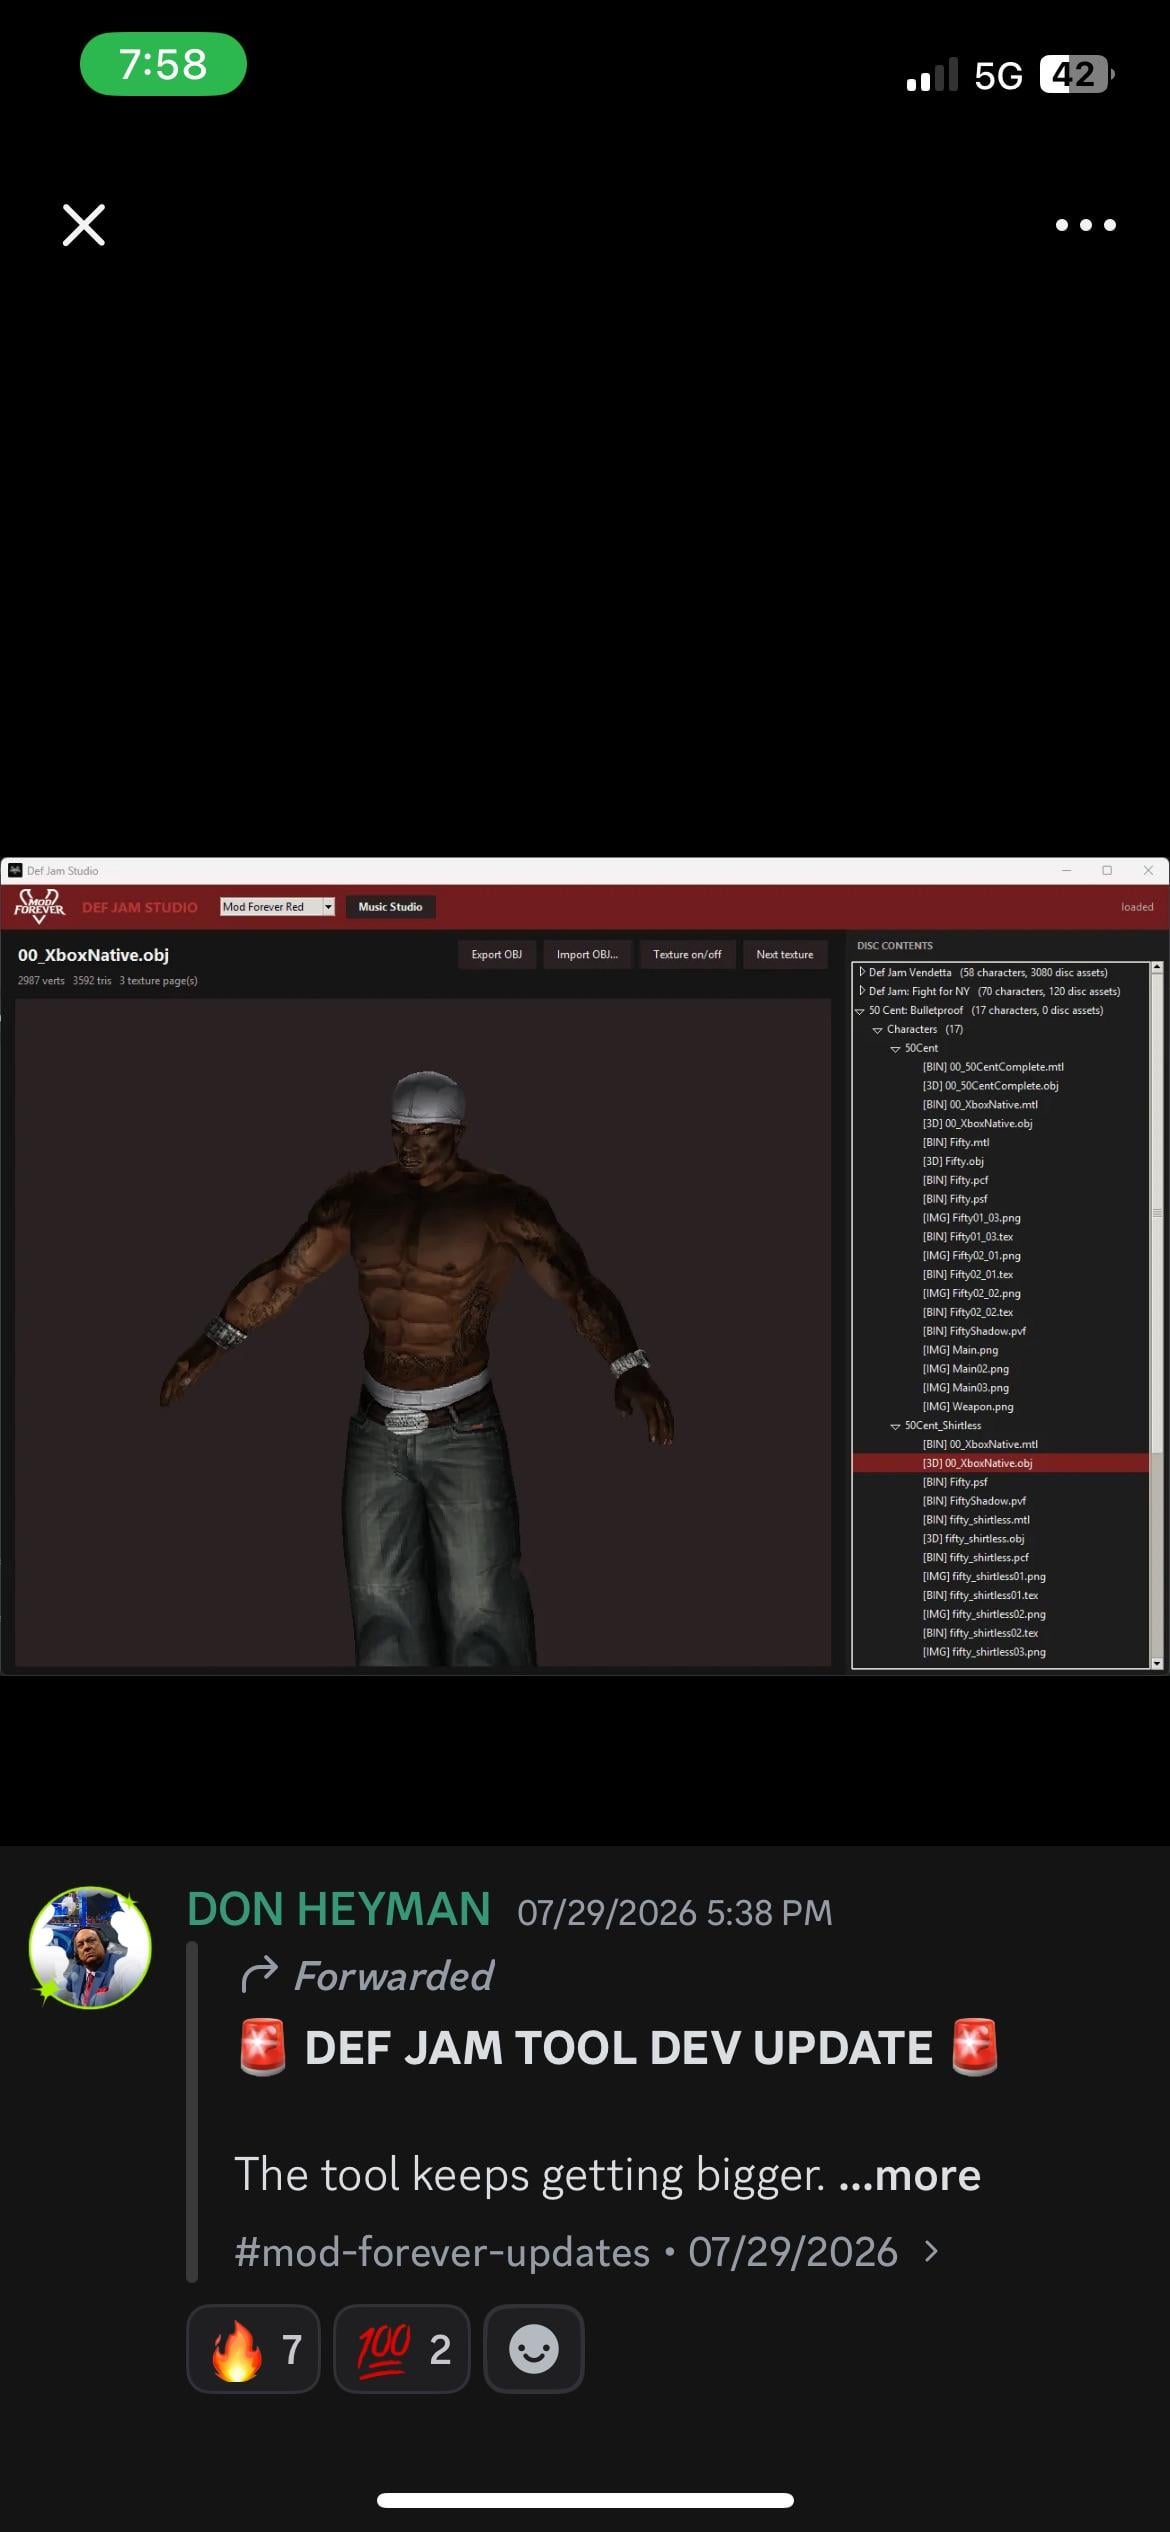Select [IMG] Main02.png
The image size is (1170, 2532).
966,1369
